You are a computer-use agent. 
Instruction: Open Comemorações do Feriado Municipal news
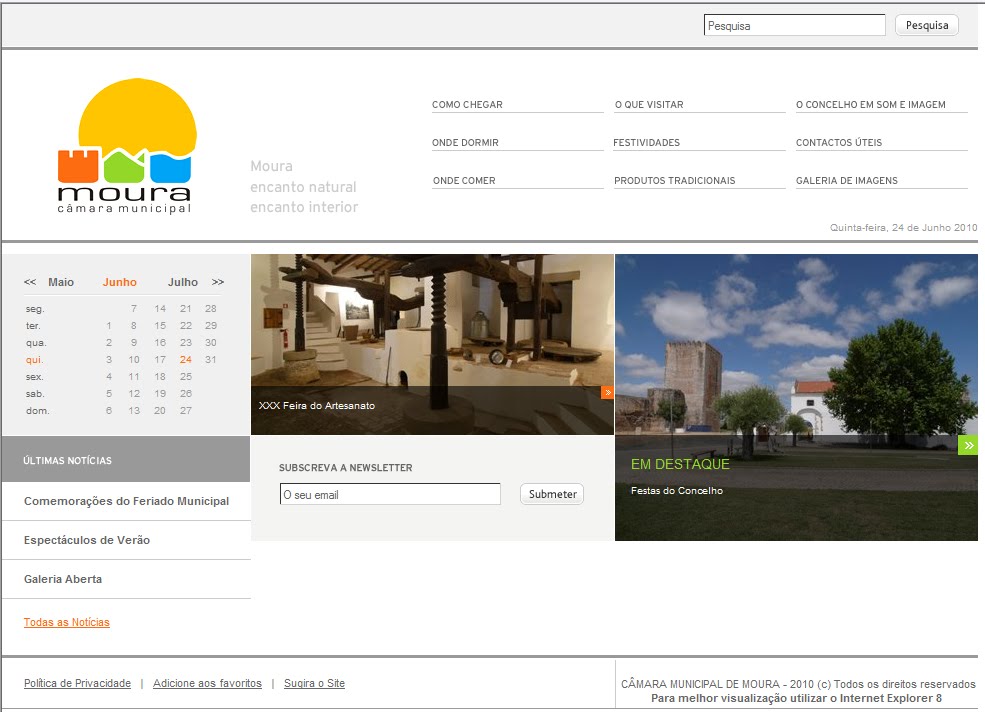pos(126,501)
